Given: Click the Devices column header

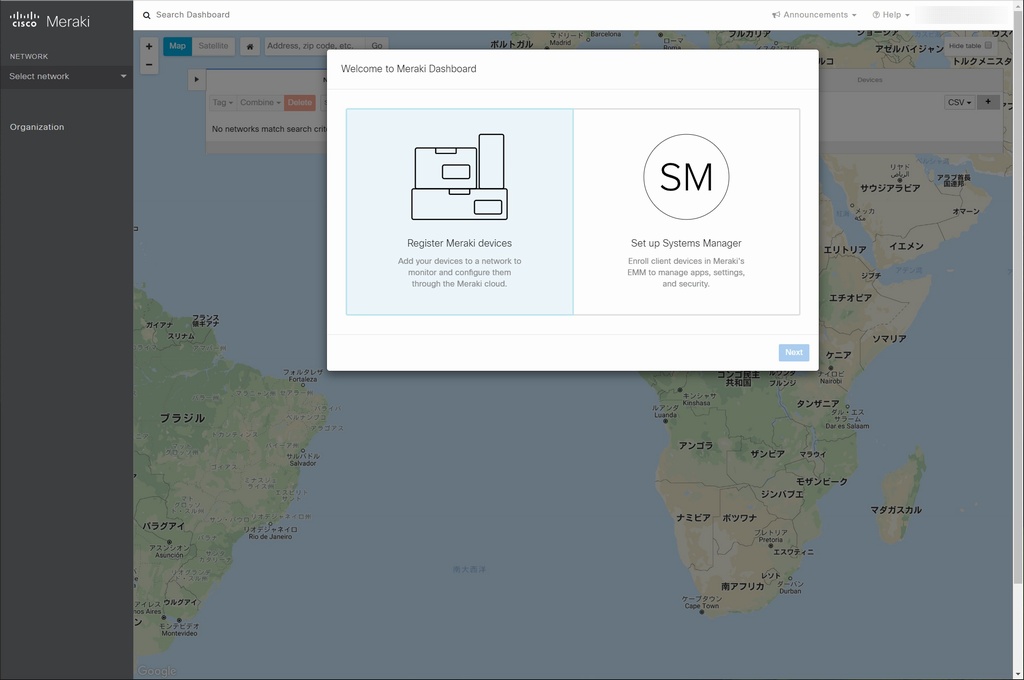Looking at the screenshot, I should click(869, 80).
